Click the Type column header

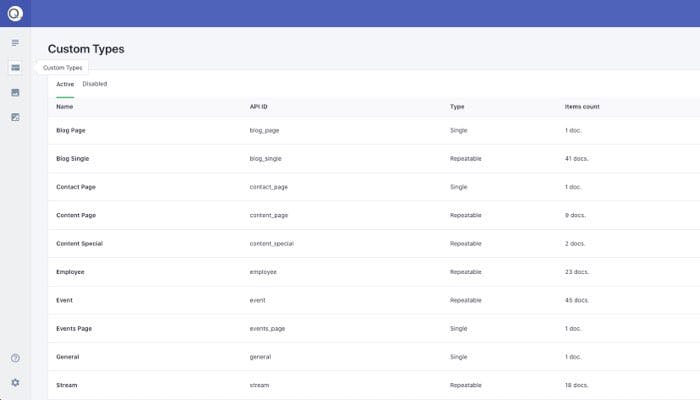coord(457,107)
